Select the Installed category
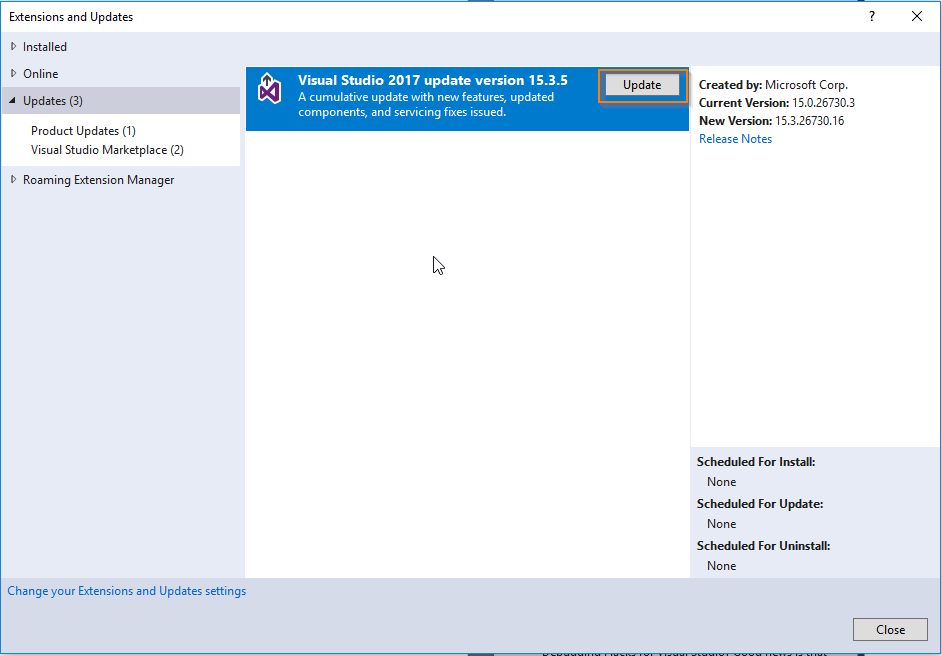This screenshot has width=942, height=656. click(43, 46)
